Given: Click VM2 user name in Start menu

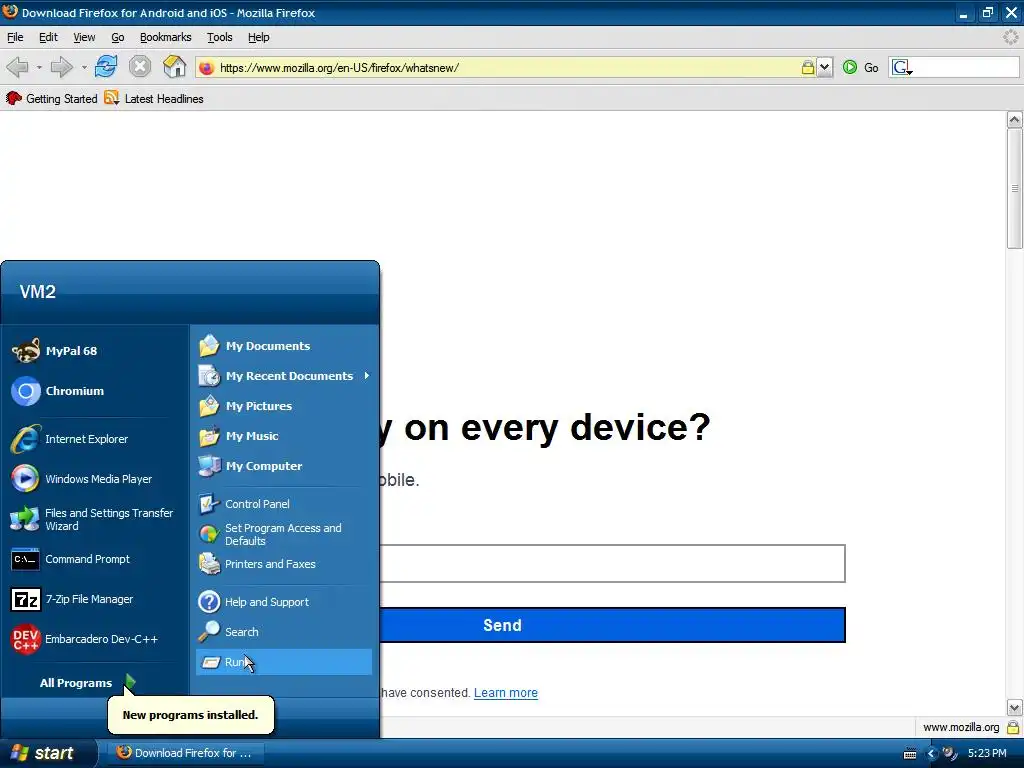Looking at the screenshot, I should point(37,291).
